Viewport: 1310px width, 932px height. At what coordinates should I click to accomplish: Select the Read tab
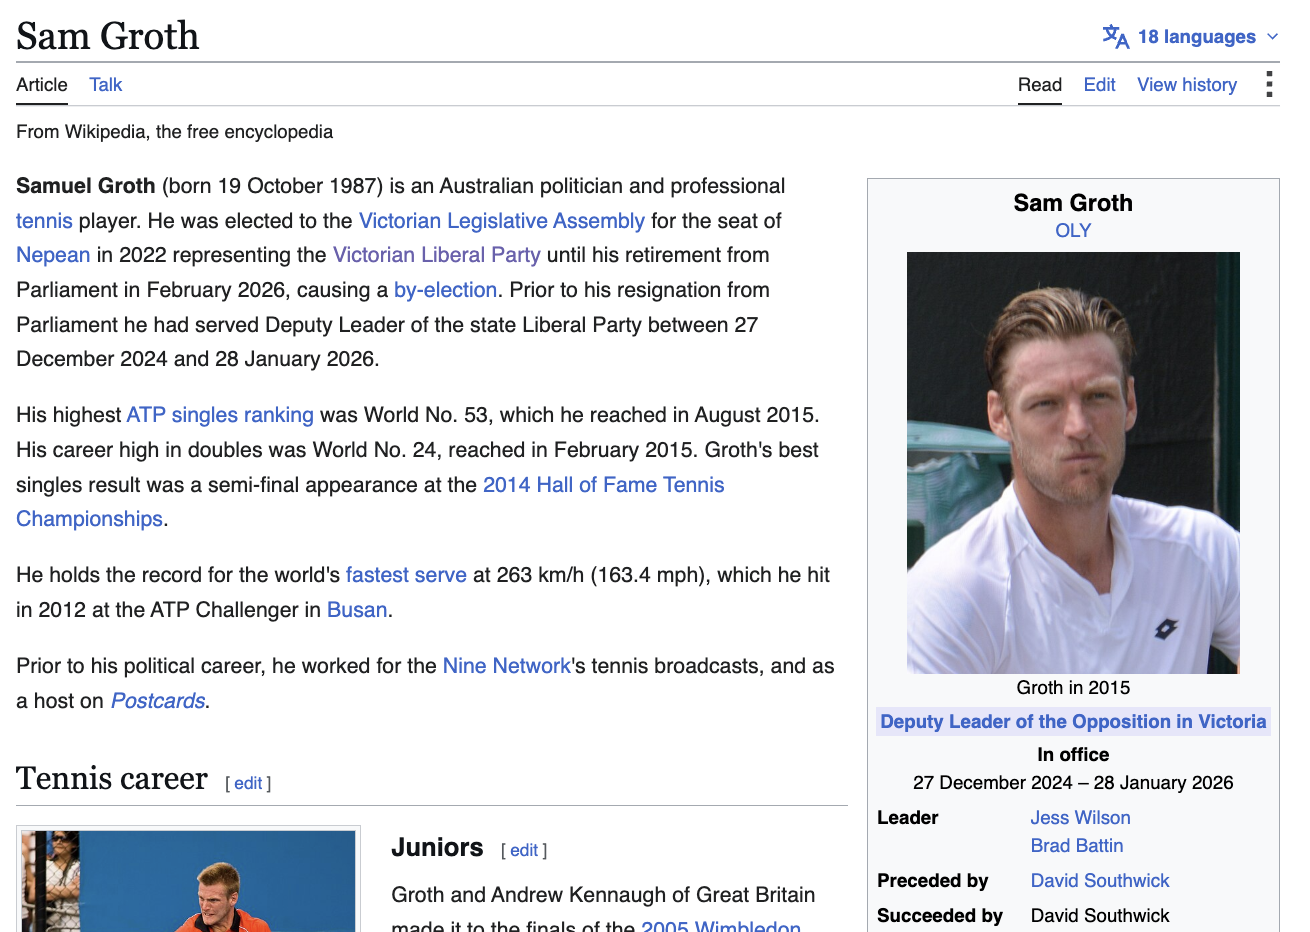(x=1040, y=85)
